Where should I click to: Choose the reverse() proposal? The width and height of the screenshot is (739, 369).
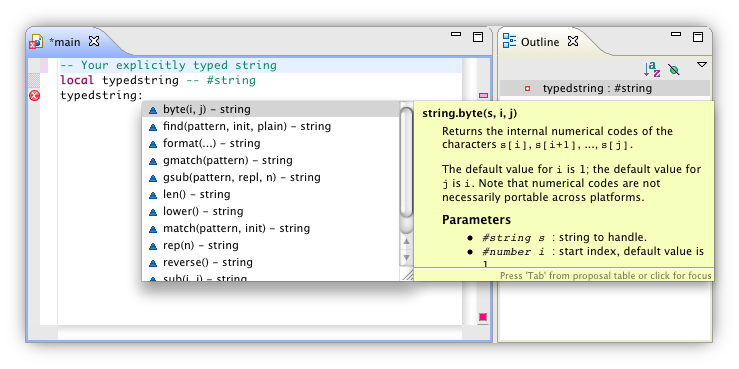271,262
